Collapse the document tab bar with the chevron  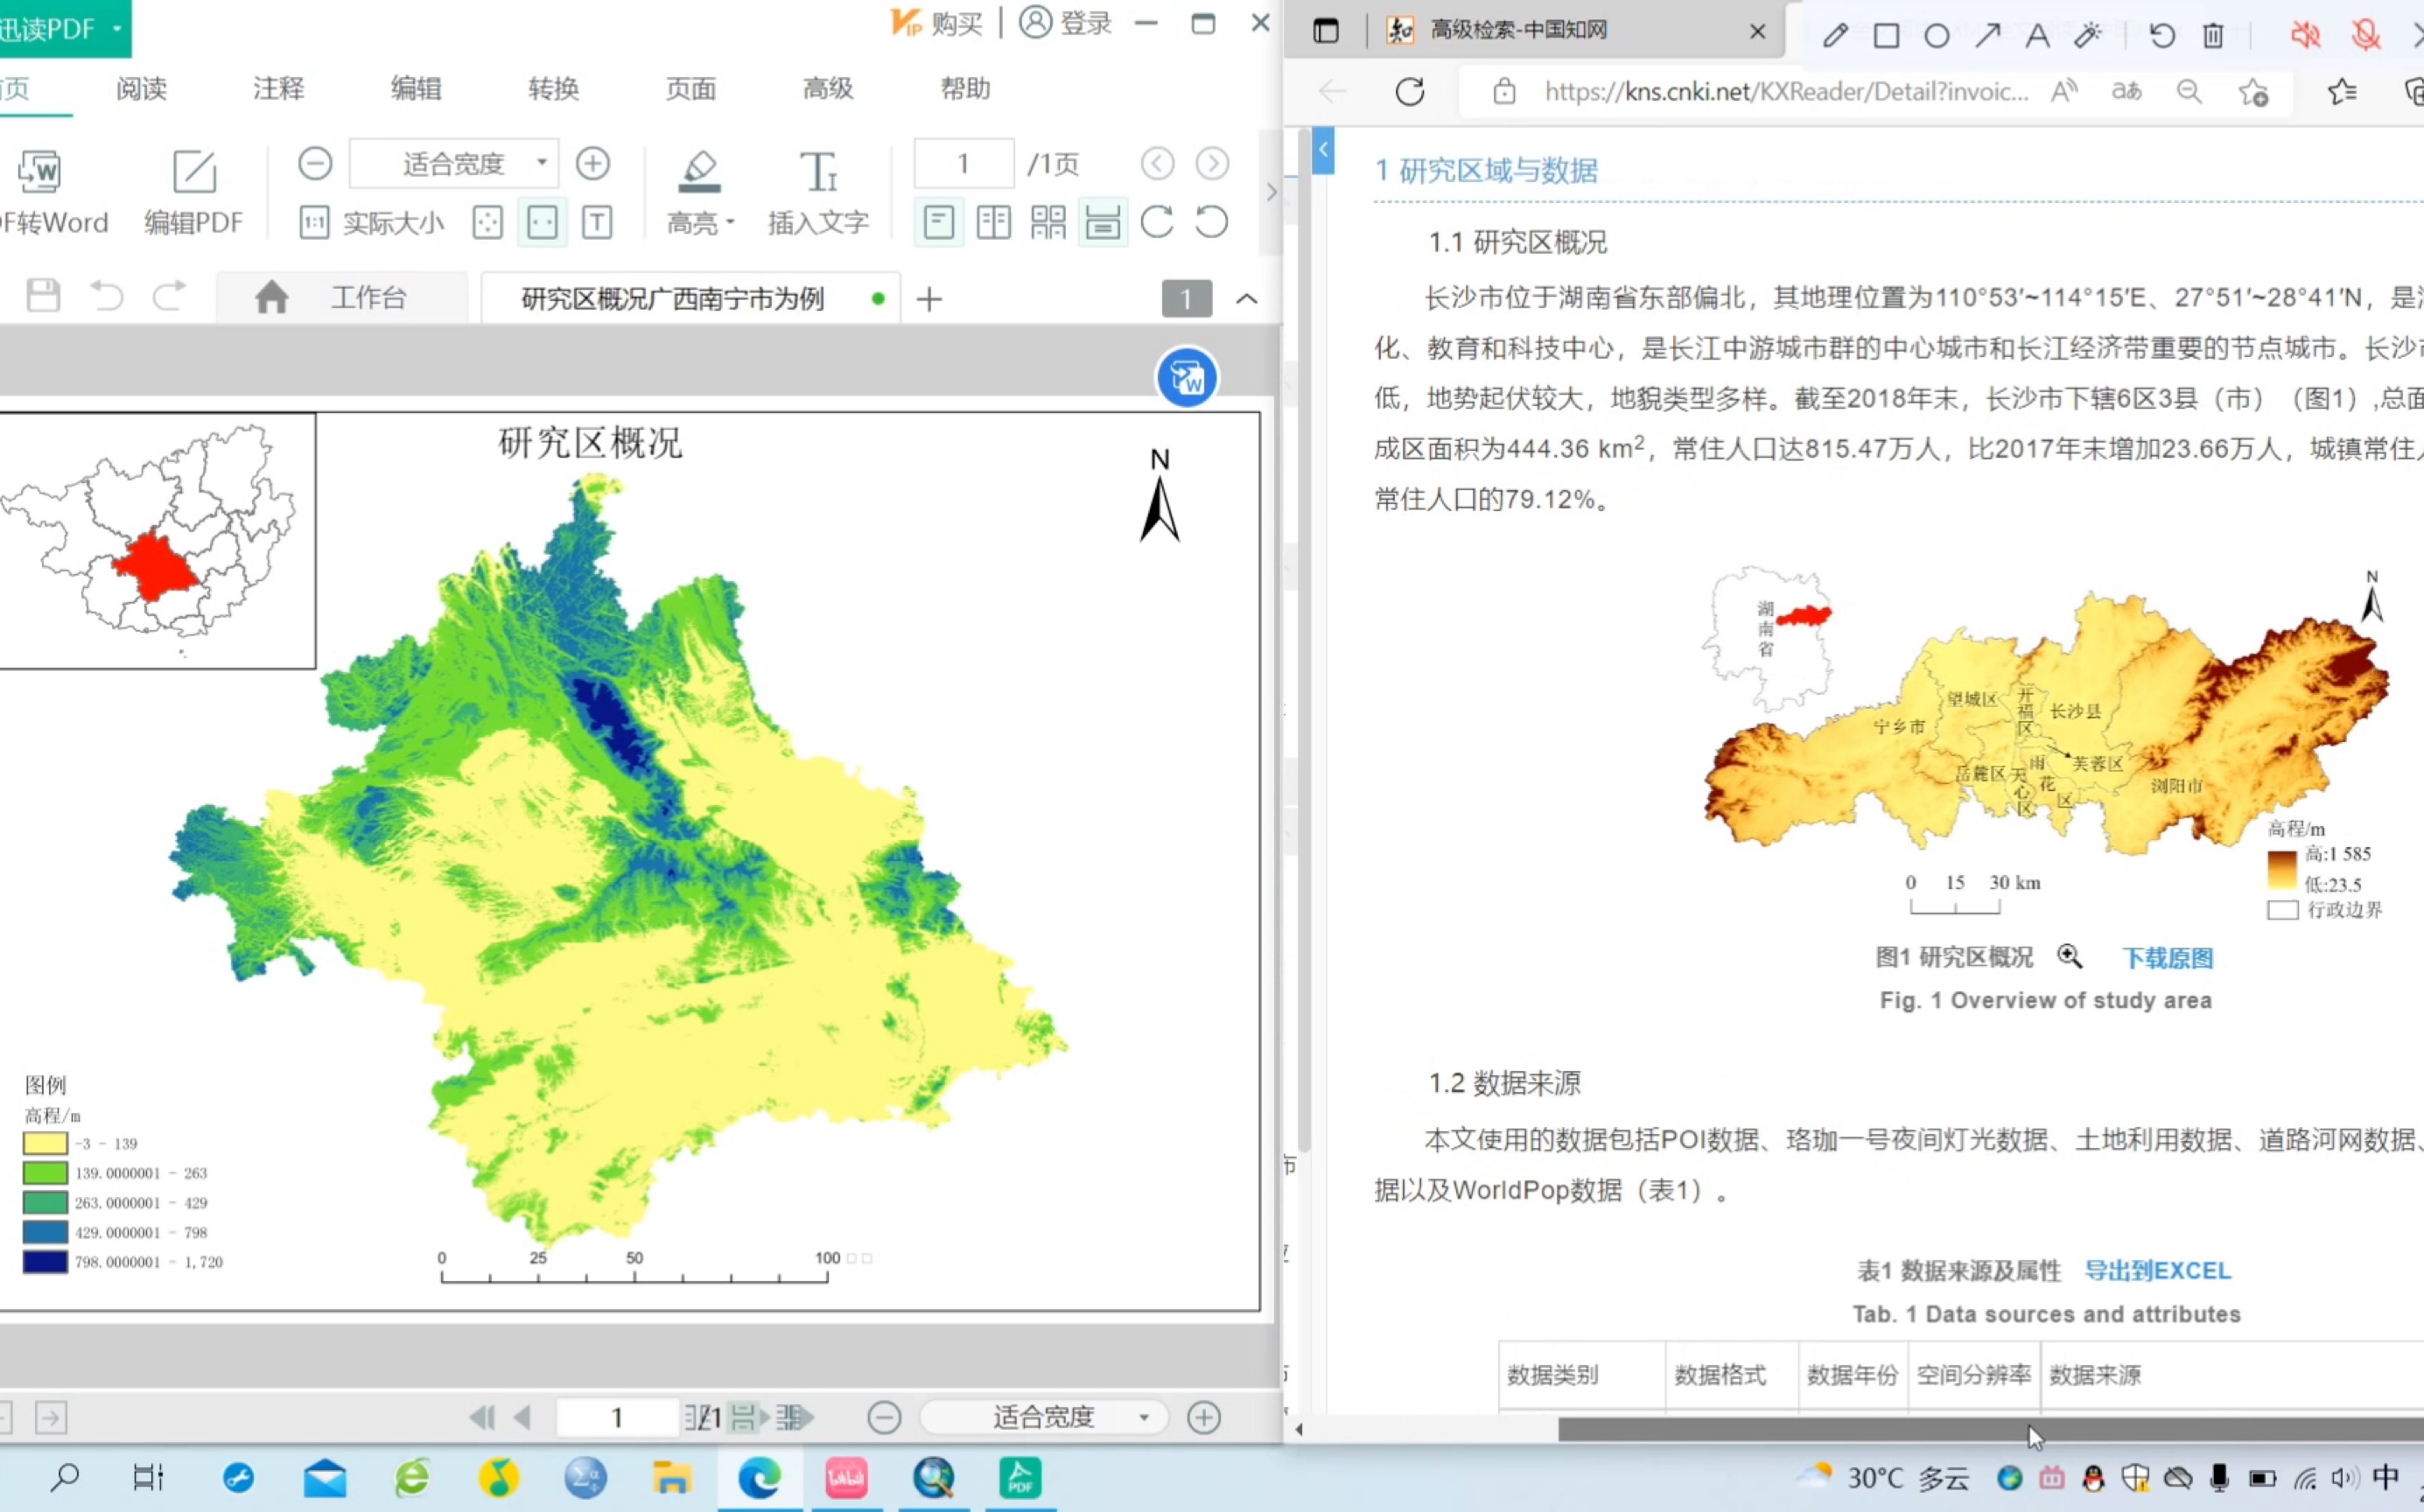(1246, 299)
